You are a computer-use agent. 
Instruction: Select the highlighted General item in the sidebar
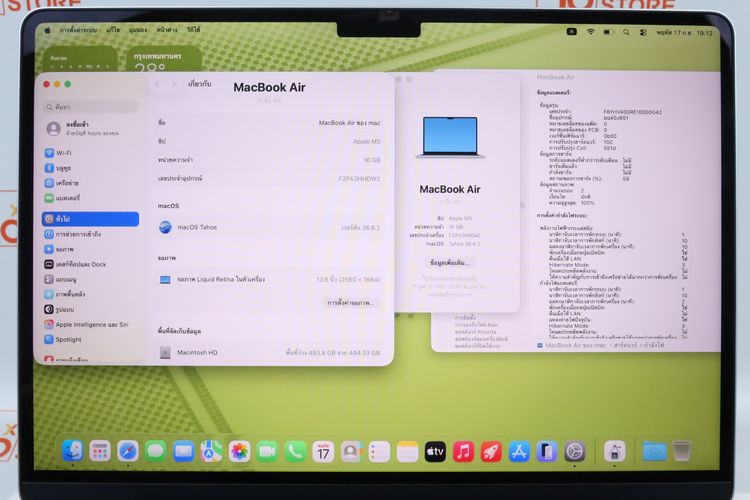pyautogui.click(x=90, y=219)
